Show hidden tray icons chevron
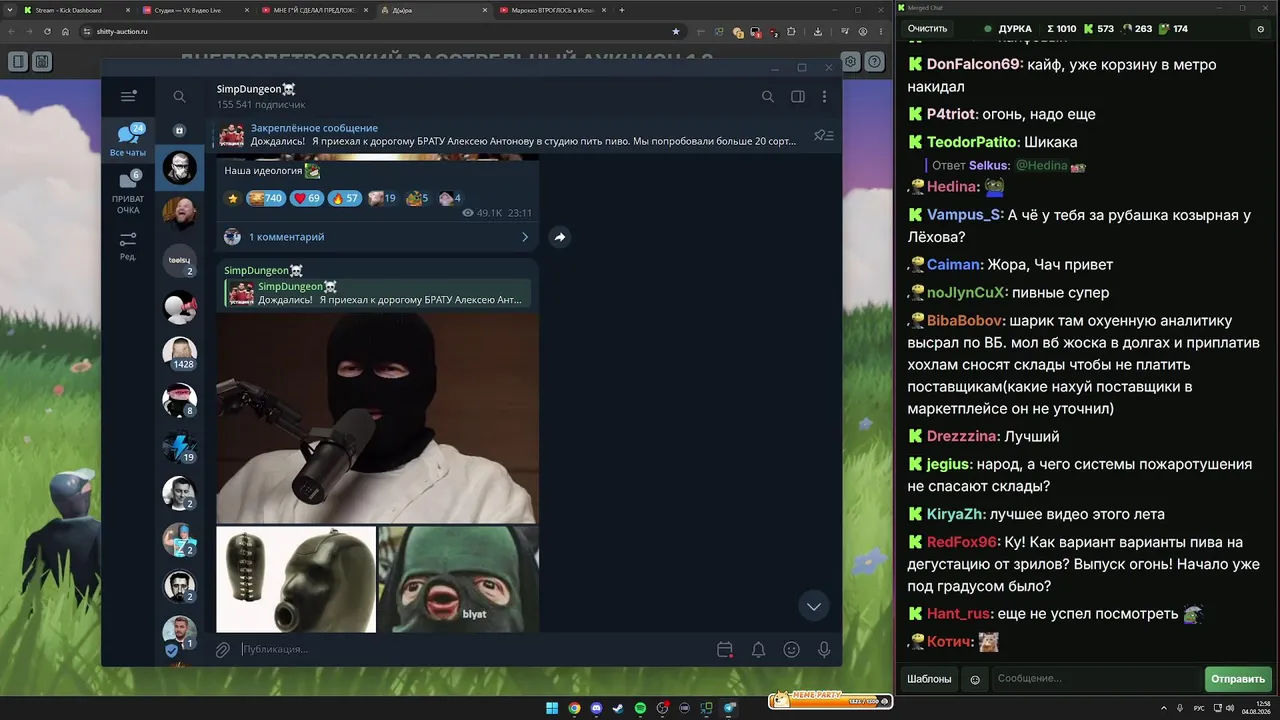The width and height of the screenshot is (1280, 720). (x=1164, y=708)
